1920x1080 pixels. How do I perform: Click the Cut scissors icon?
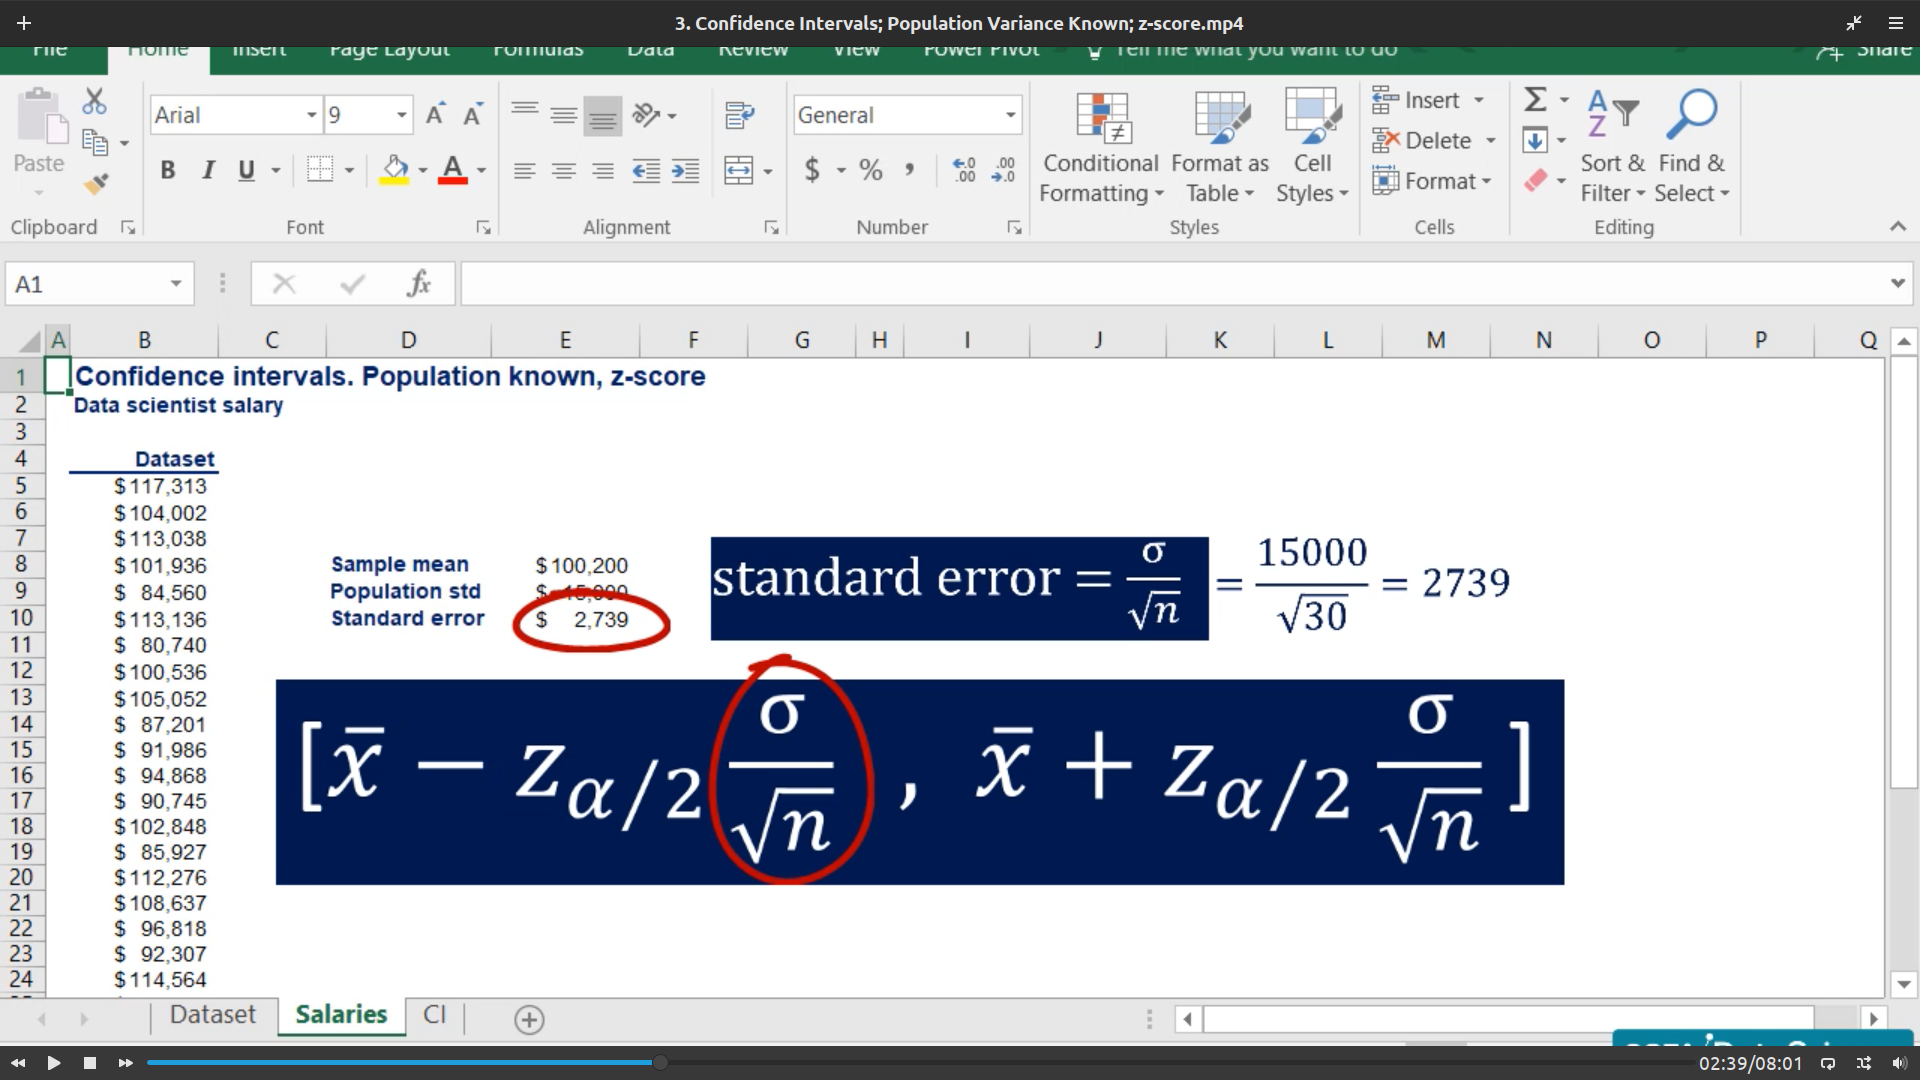[x=94, y=101]
